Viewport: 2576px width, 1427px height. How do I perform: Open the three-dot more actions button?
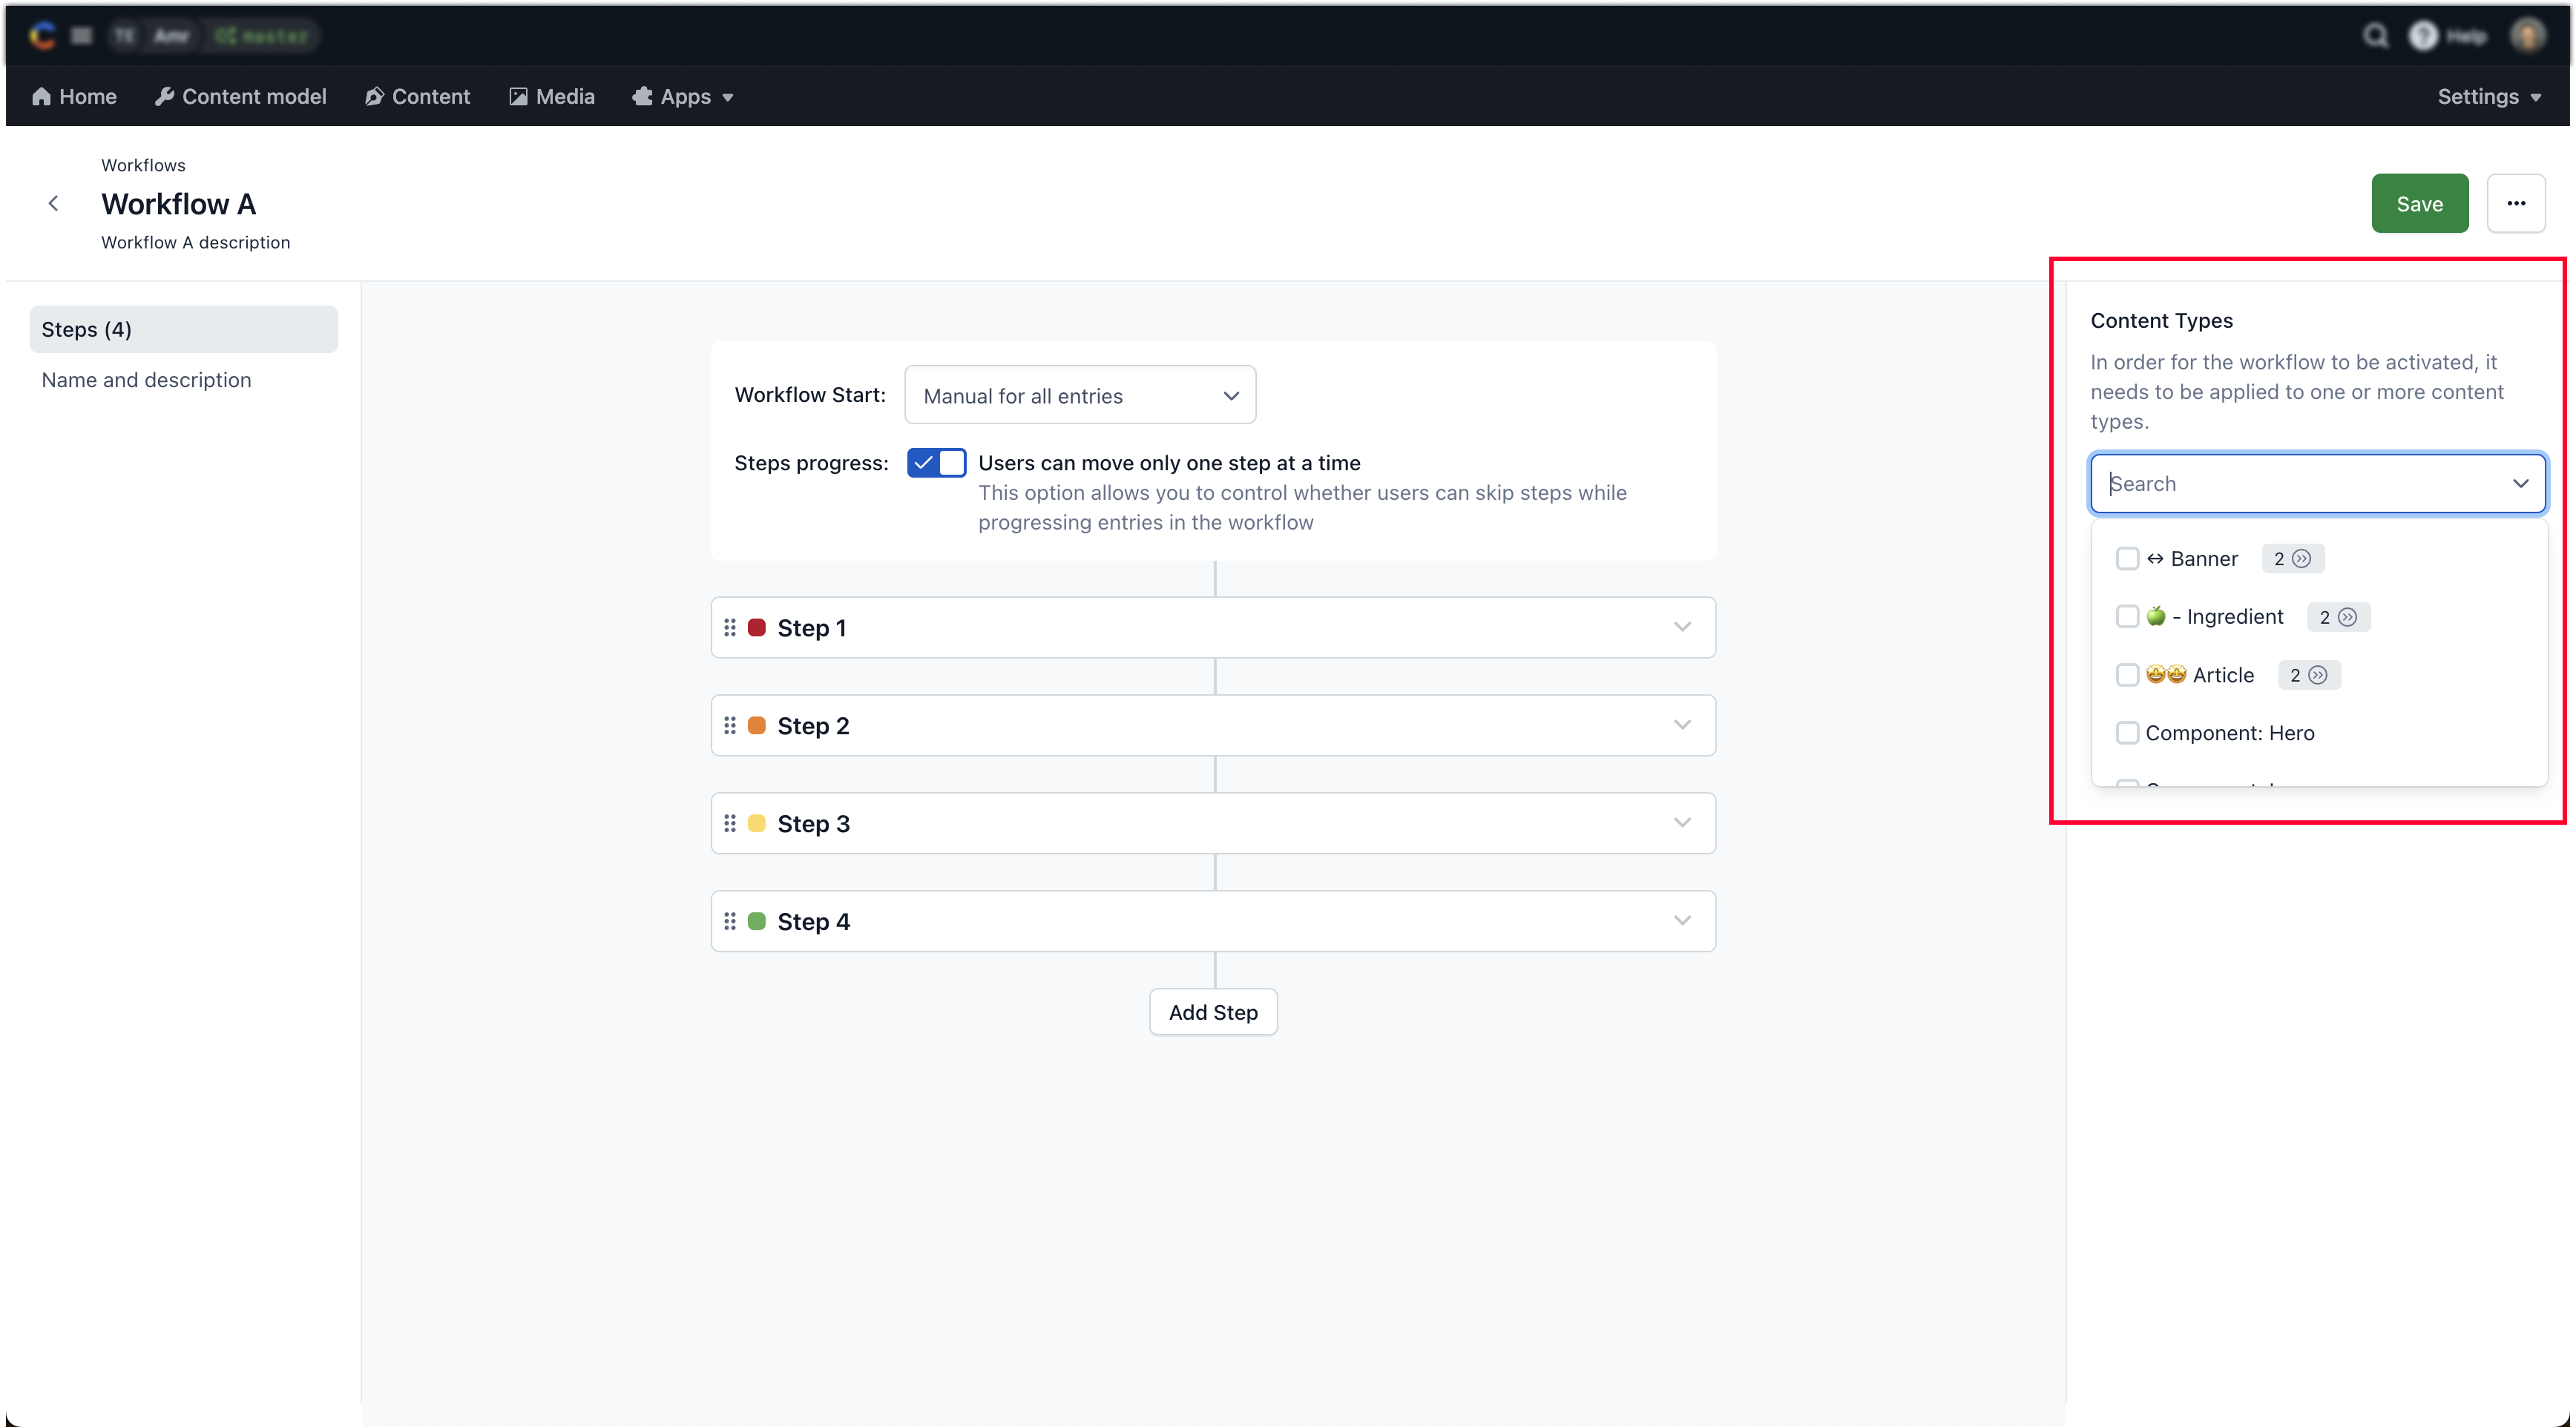2515,203
